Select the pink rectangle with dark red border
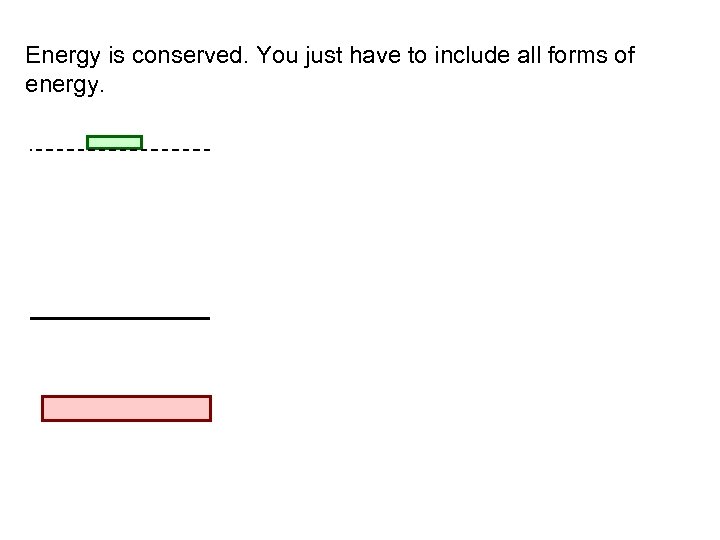Image resolution: width=720 pixels, height=540 pixels. pyautogui.click(x=126, y=409)
